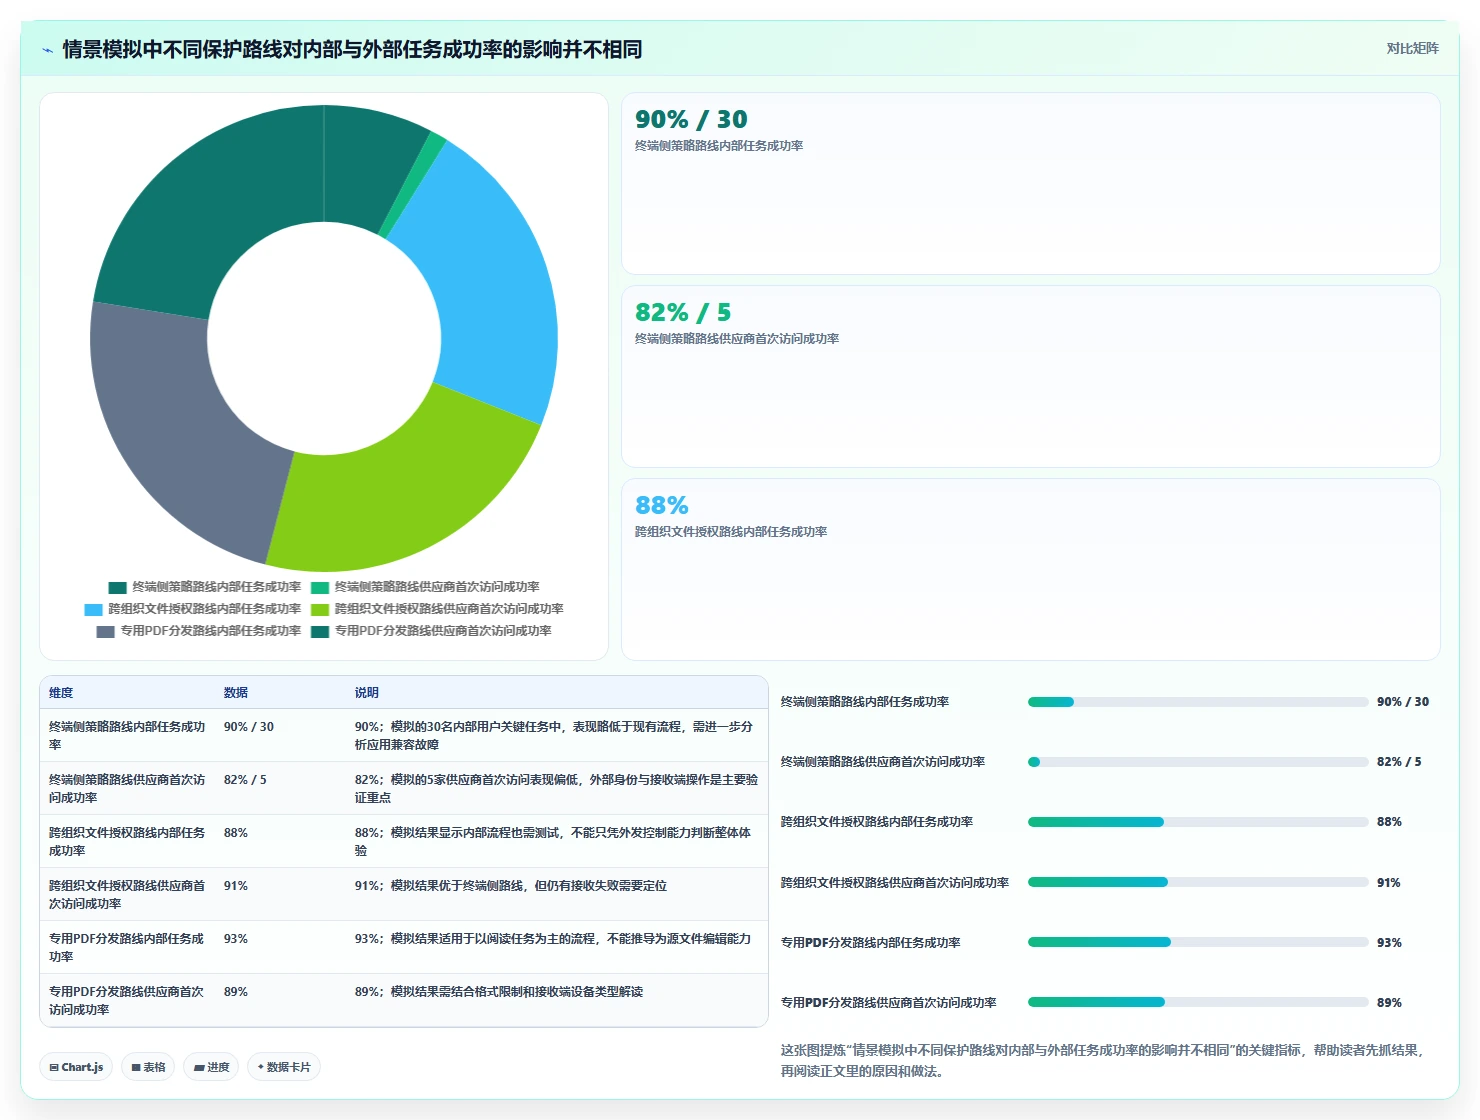Click progress bar for 专用PDF分发路线内部任务成功率
The image size is (1480, 1120).
tap(1198, 942)
